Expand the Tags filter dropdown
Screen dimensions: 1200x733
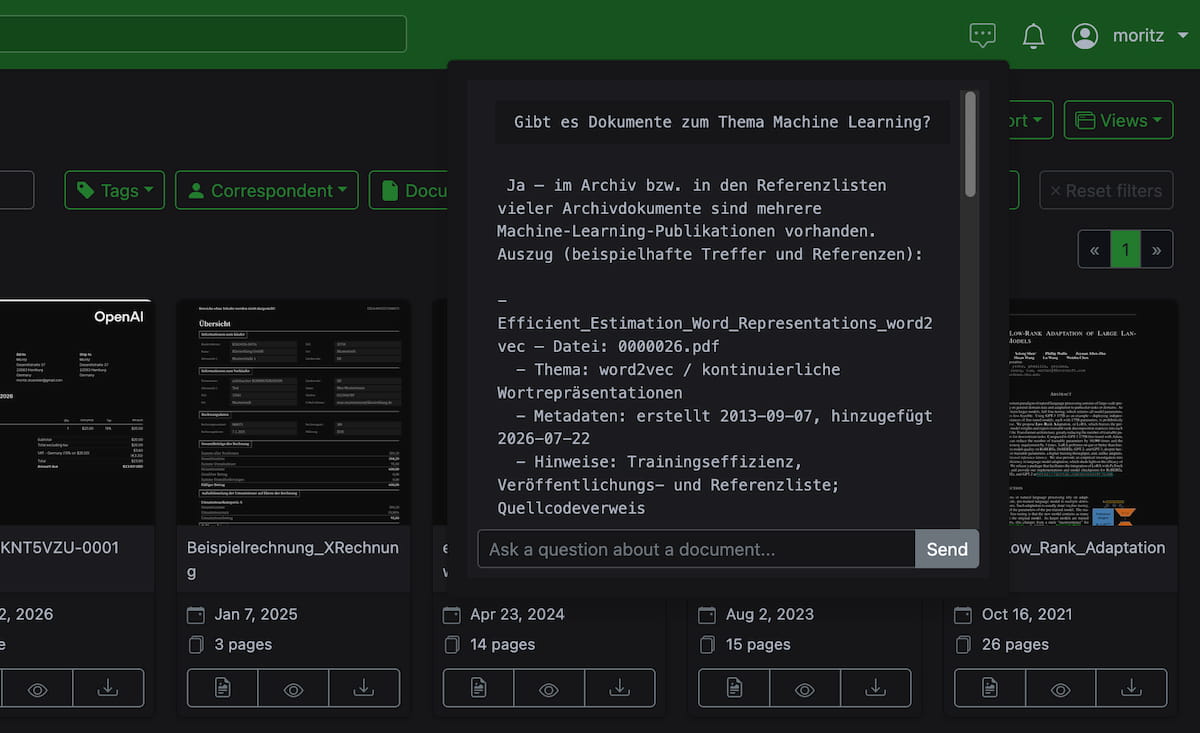point(115,190)
